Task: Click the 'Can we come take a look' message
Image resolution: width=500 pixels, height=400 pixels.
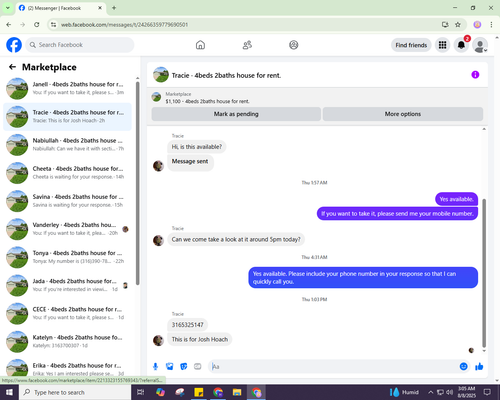Action: 236,239
